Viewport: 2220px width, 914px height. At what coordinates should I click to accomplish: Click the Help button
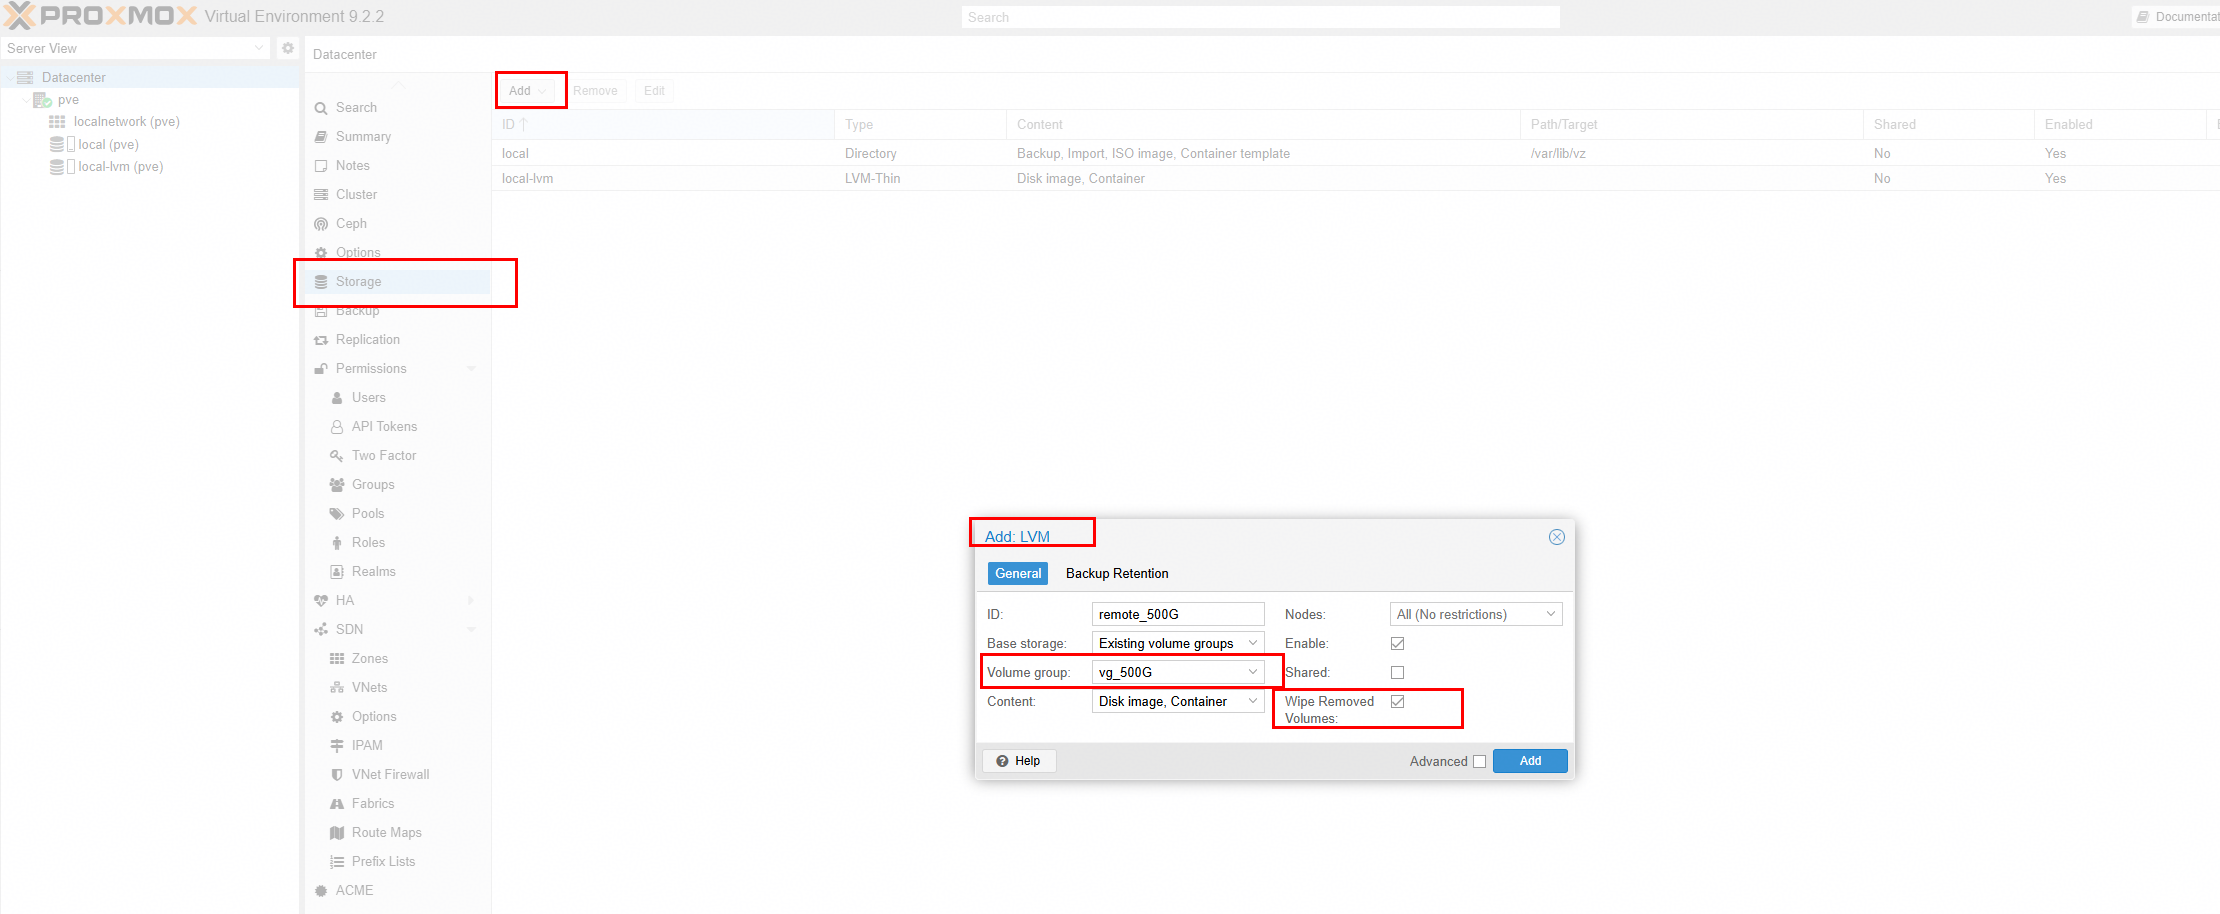pyautogui.click(x=1019, y=761)
